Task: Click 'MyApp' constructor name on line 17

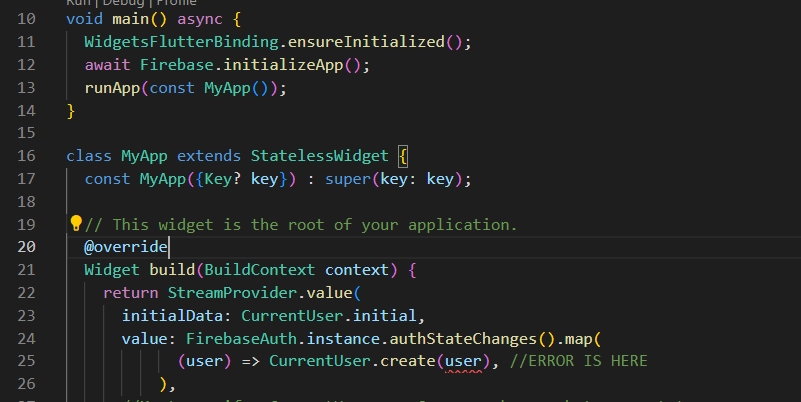Action: pos(163,179)
